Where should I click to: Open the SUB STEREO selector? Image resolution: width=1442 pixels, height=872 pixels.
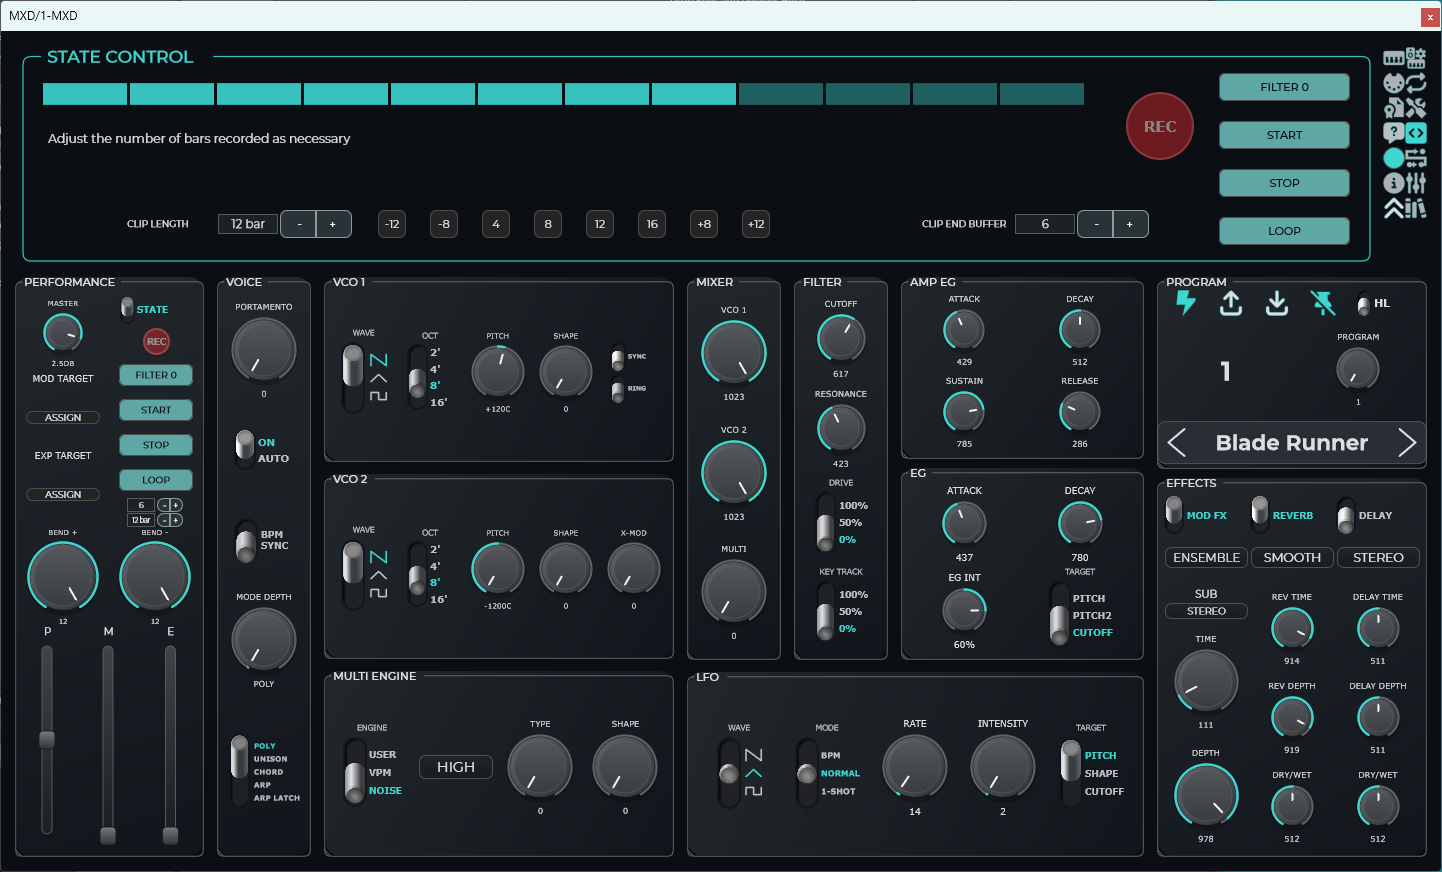tap(1206, 611)
